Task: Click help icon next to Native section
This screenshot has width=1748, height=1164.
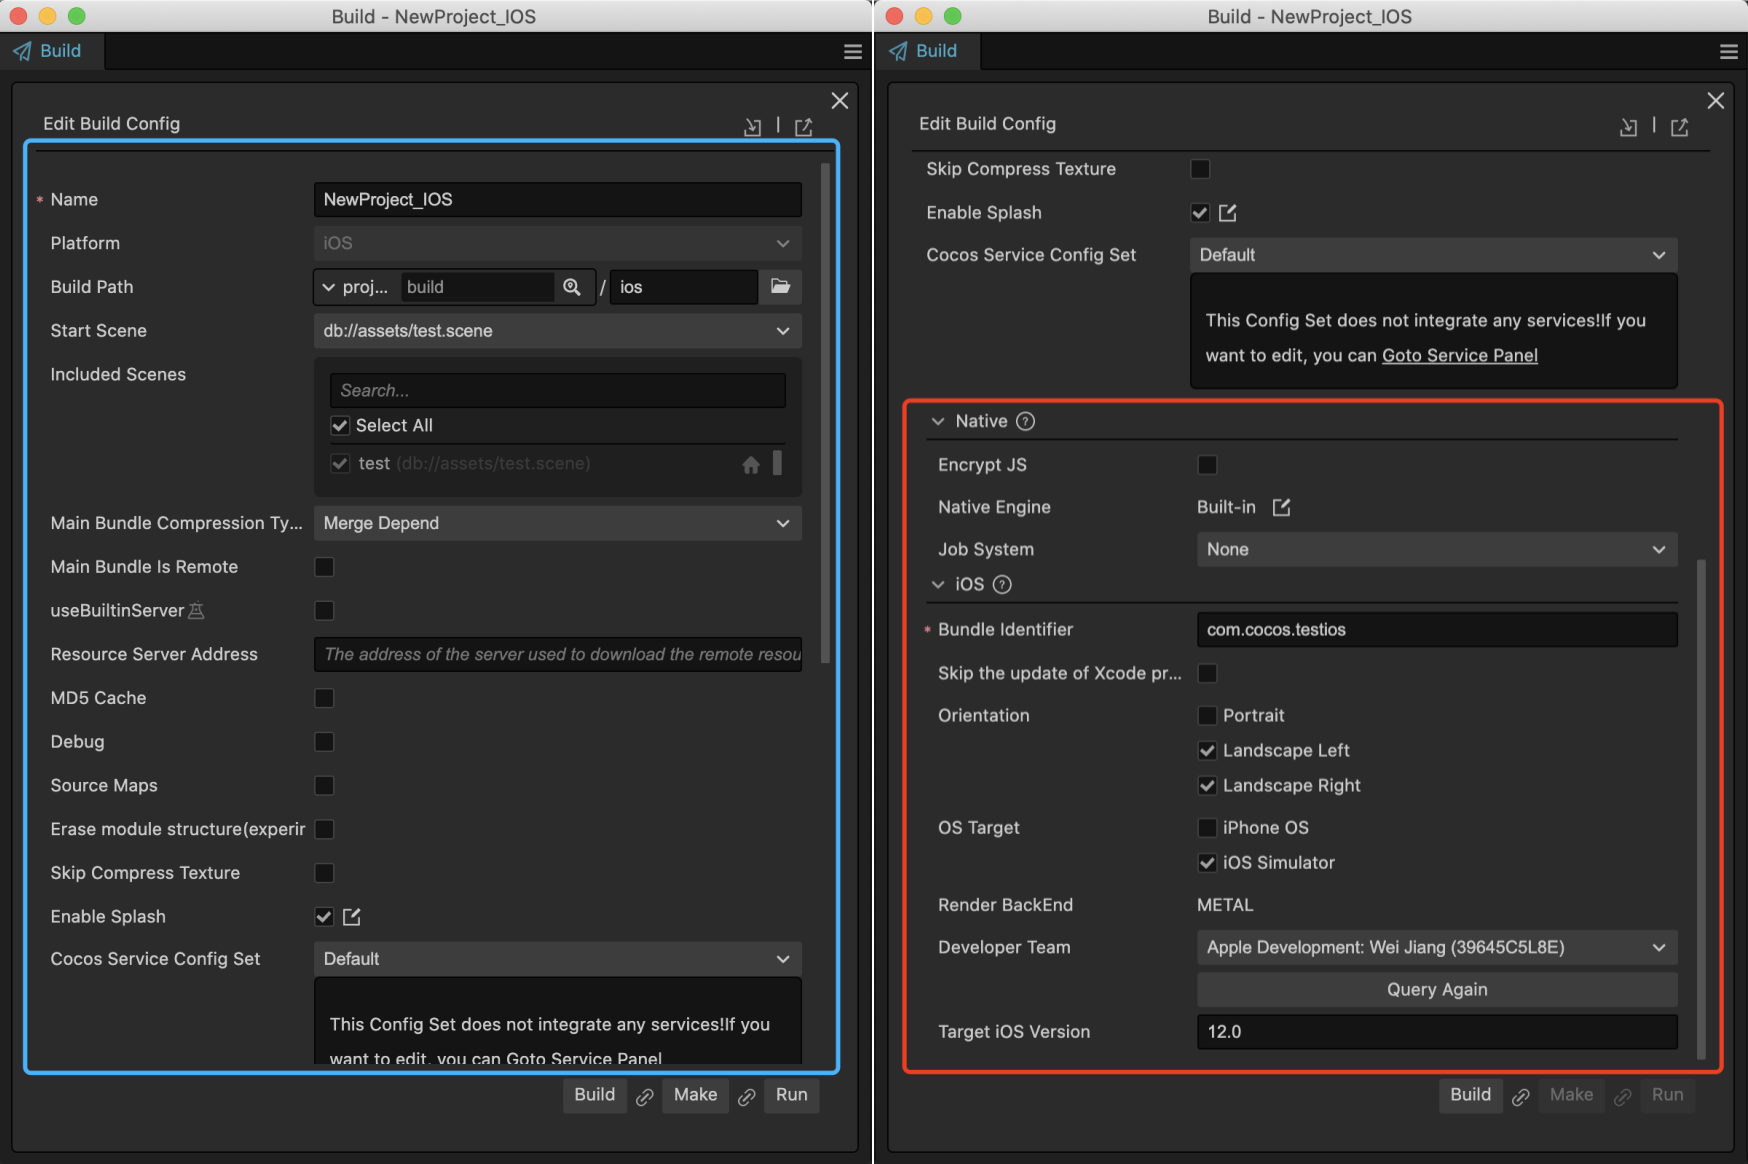Action: pos(1025,421)
